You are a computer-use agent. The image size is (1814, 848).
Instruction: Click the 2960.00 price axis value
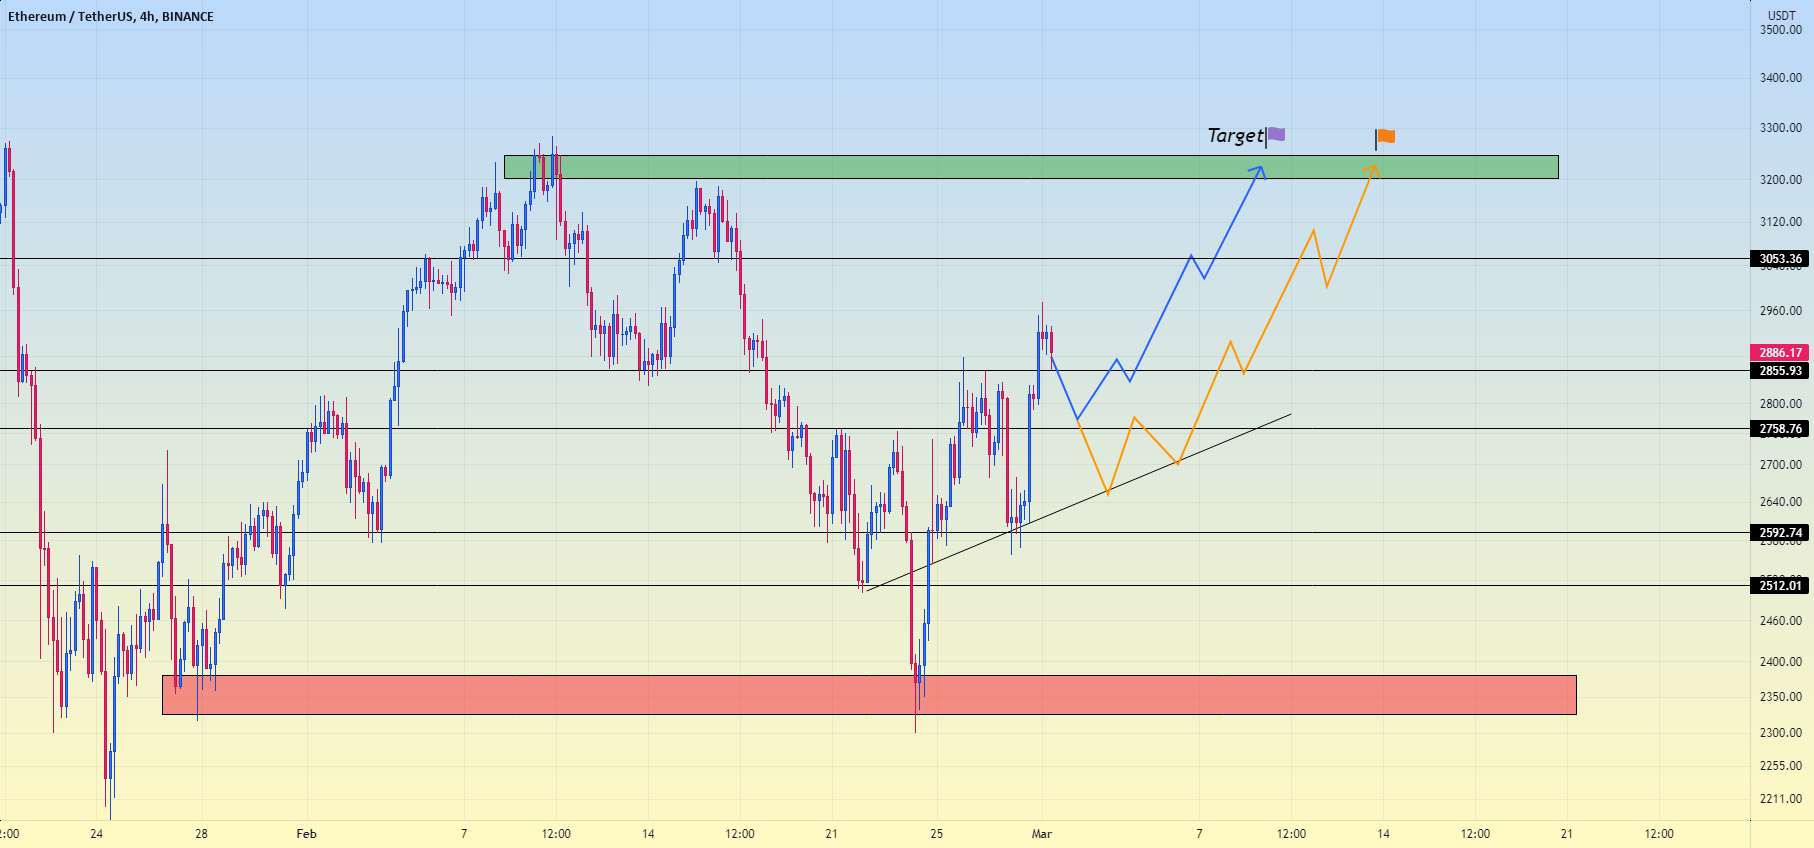[1781, 311]
